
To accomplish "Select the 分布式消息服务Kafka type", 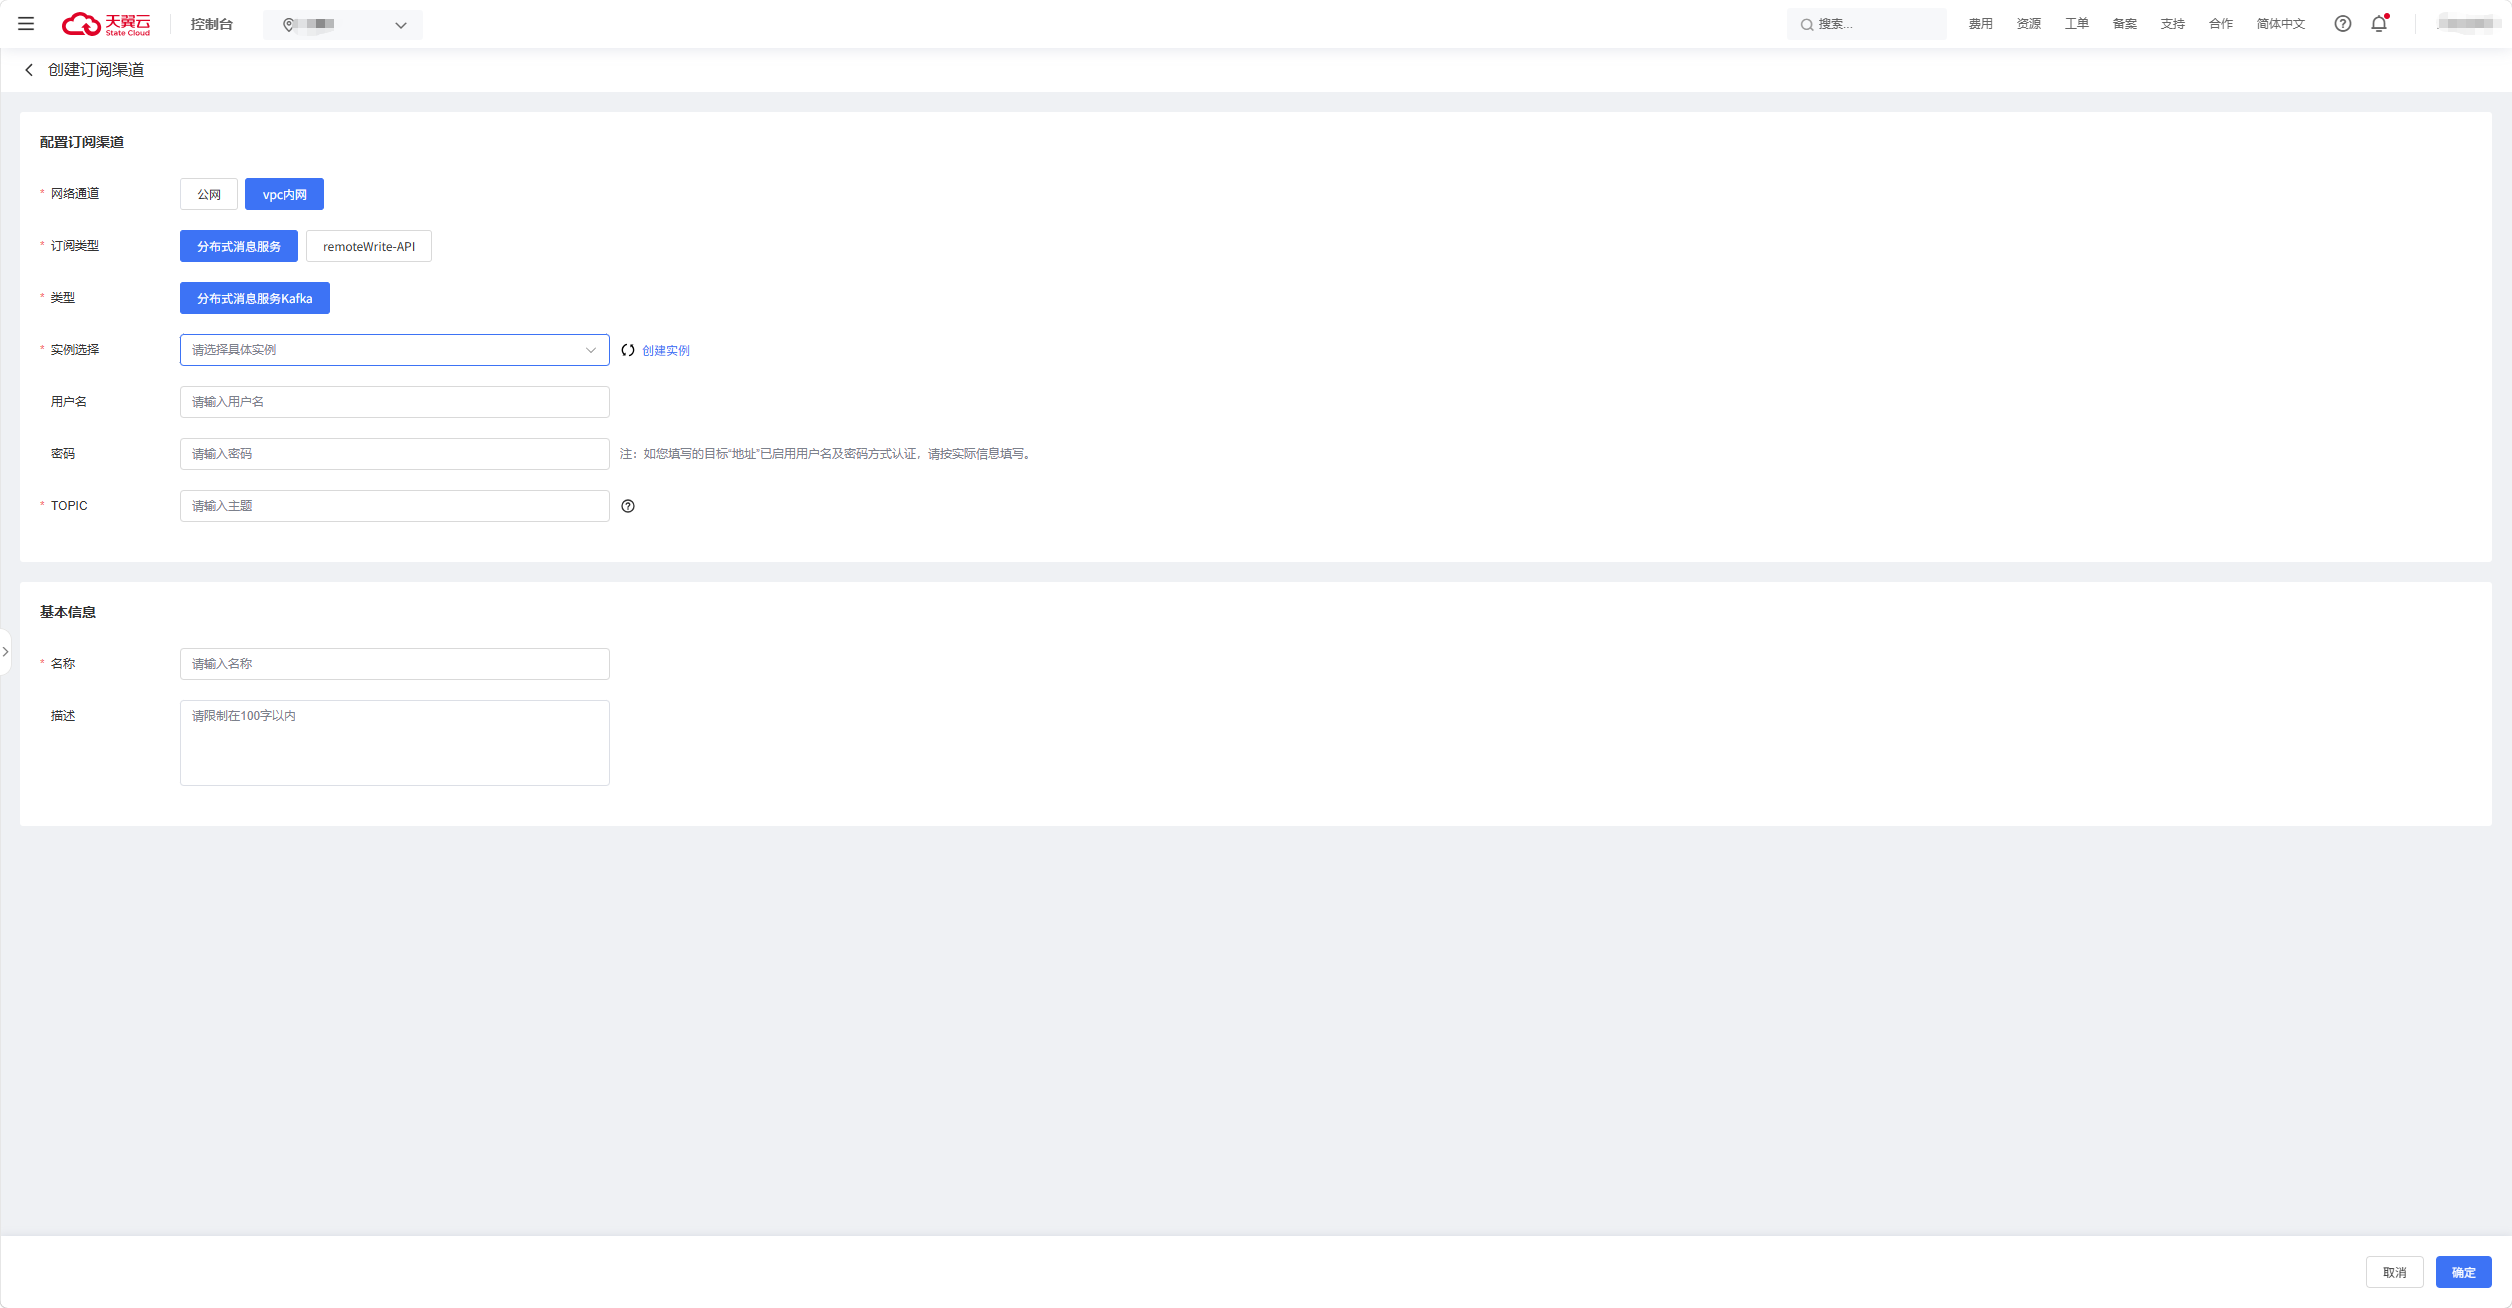I will 255,298.
